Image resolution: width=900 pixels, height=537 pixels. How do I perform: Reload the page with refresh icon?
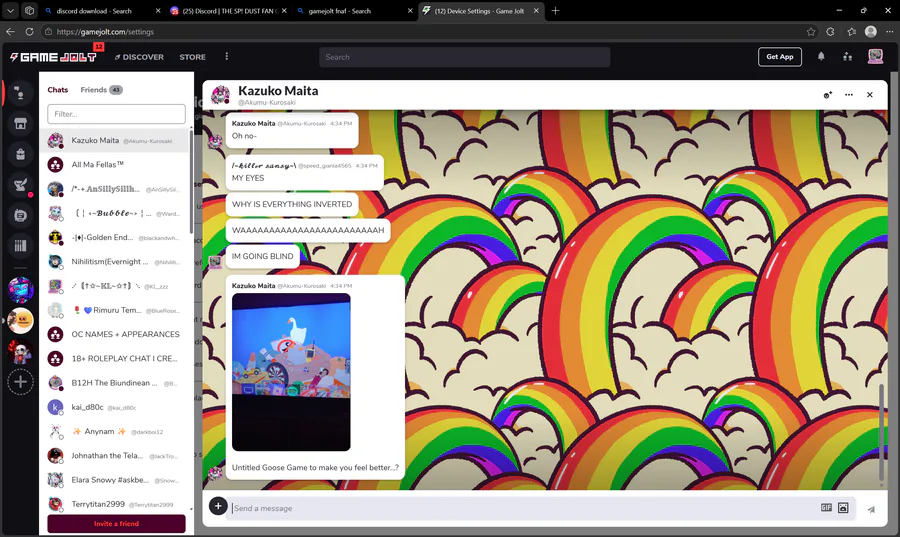click(29, 32)
